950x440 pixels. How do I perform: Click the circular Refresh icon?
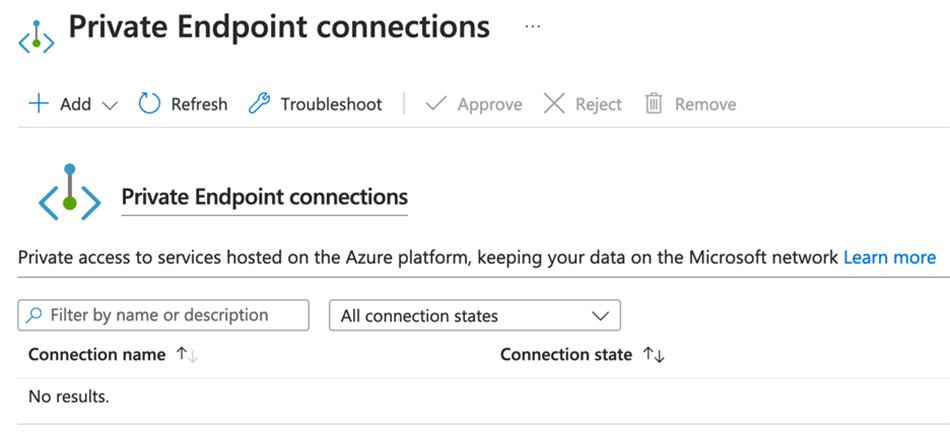click(x=149, y=104)
